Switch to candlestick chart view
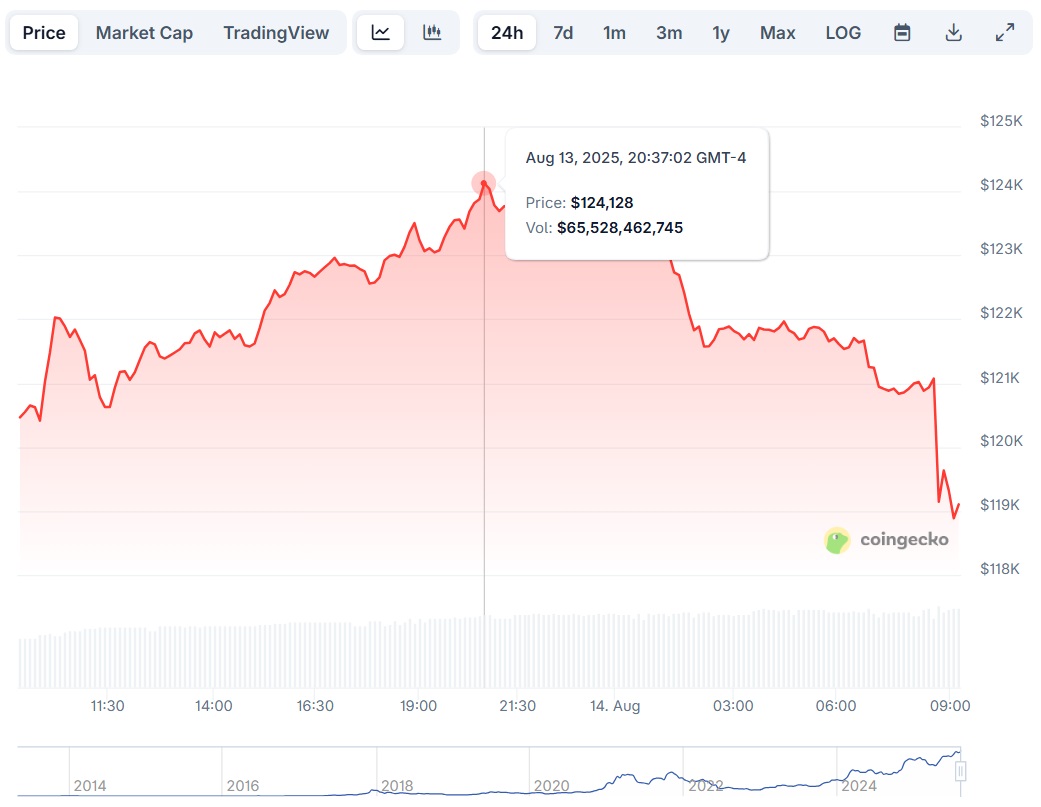This screenshot has height=807, width=1041. [x=432, y=32]
